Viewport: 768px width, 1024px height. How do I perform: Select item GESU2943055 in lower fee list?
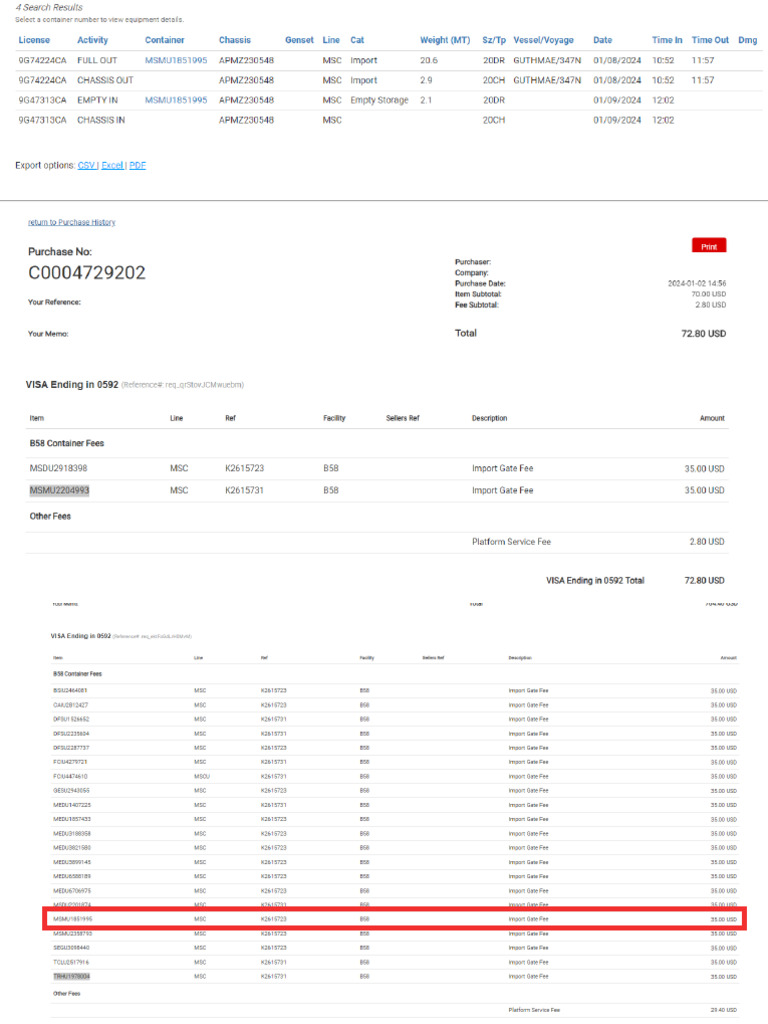click(71, 791)
